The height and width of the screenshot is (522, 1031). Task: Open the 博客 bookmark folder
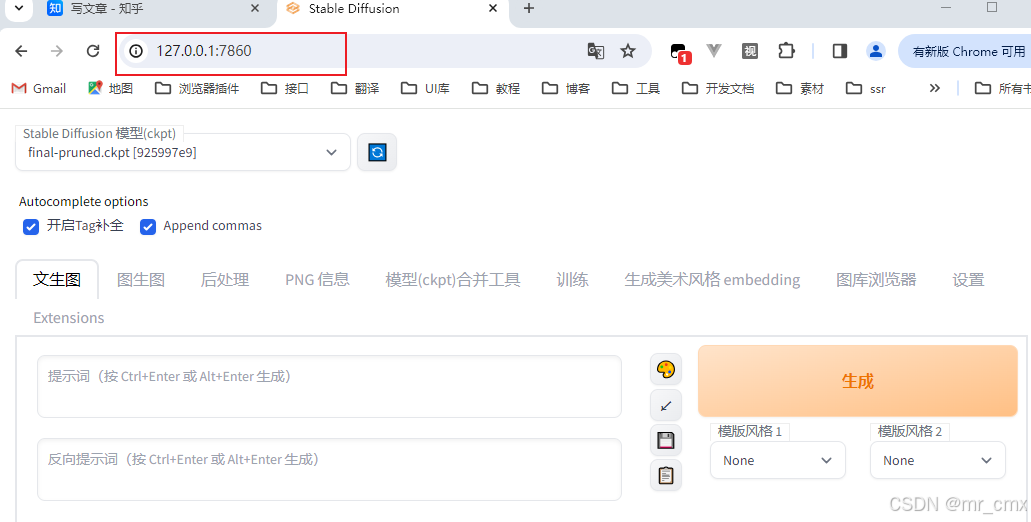(566, 88)
